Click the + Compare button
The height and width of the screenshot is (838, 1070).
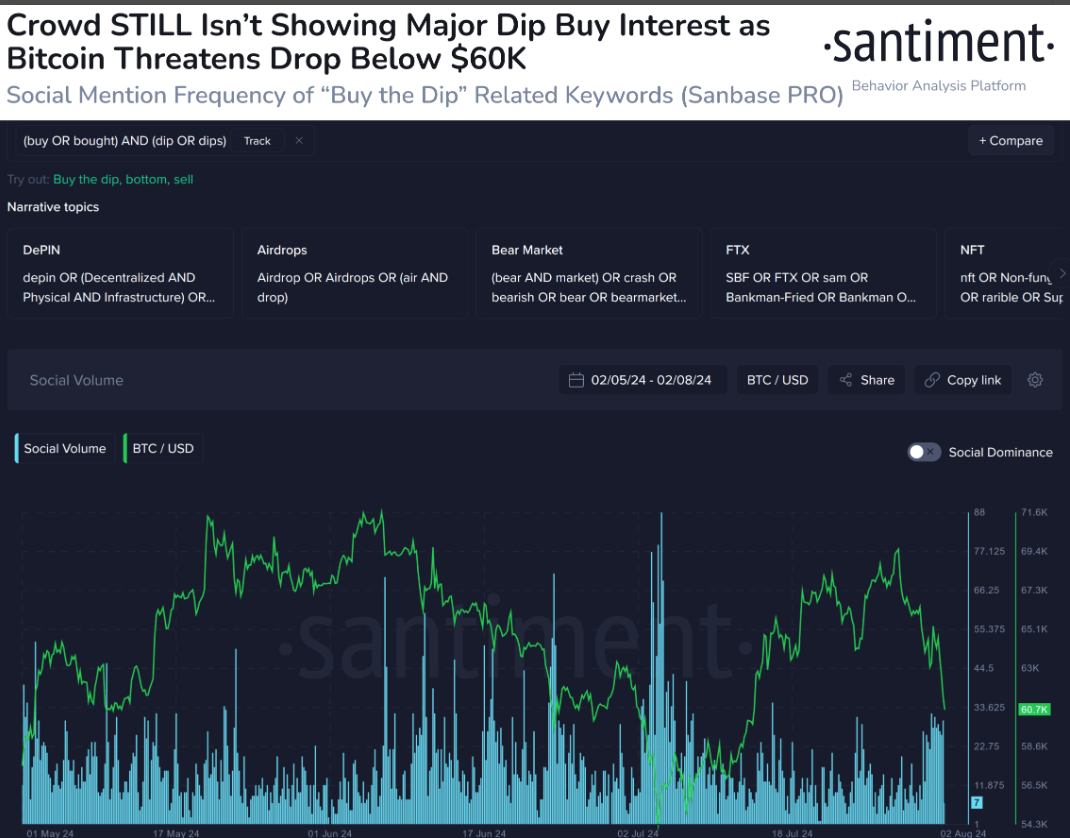pos(1011,141)
